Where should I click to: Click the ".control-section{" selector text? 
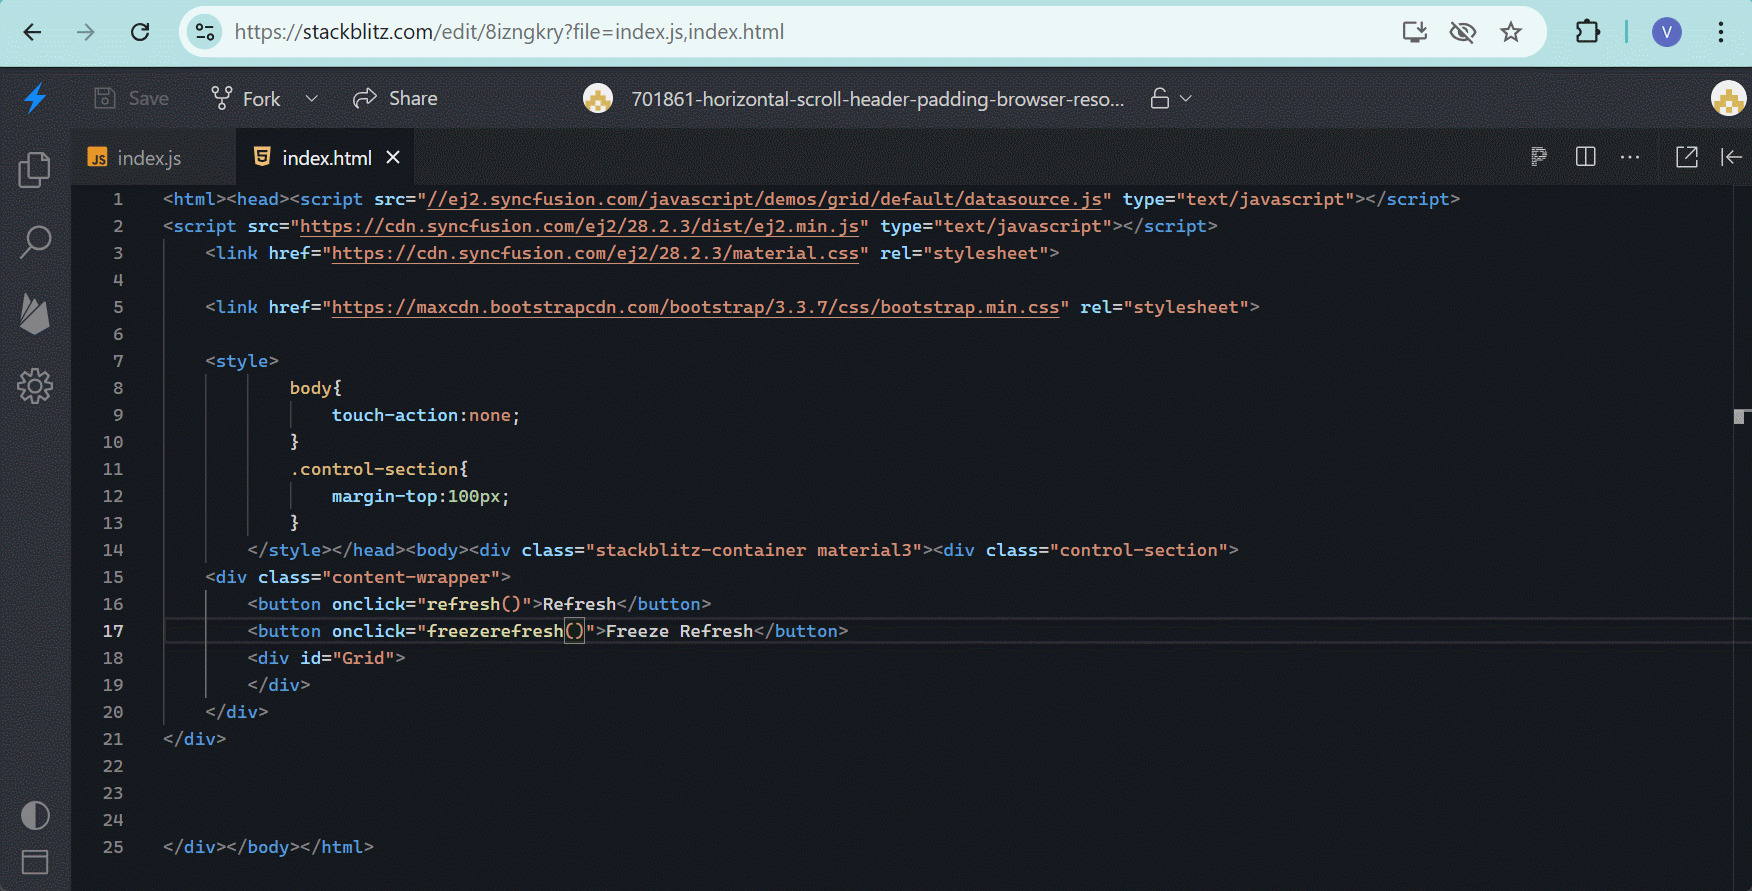[379, 469]
